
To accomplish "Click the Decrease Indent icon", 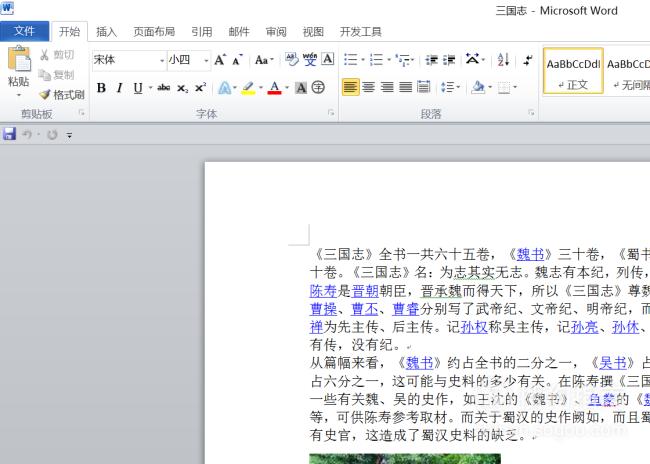I will tap(432, 61).
